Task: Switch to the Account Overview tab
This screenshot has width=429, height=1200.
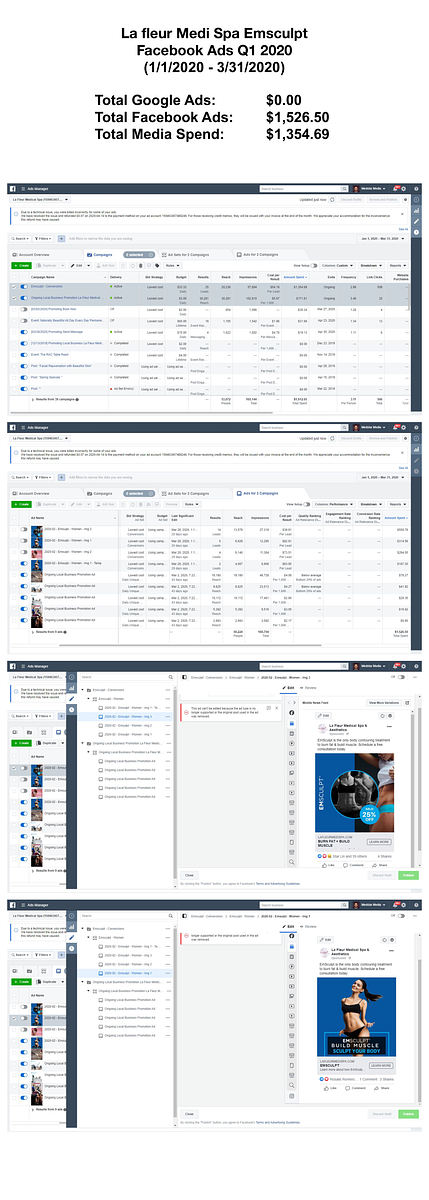Action: [x=35, y=254]
